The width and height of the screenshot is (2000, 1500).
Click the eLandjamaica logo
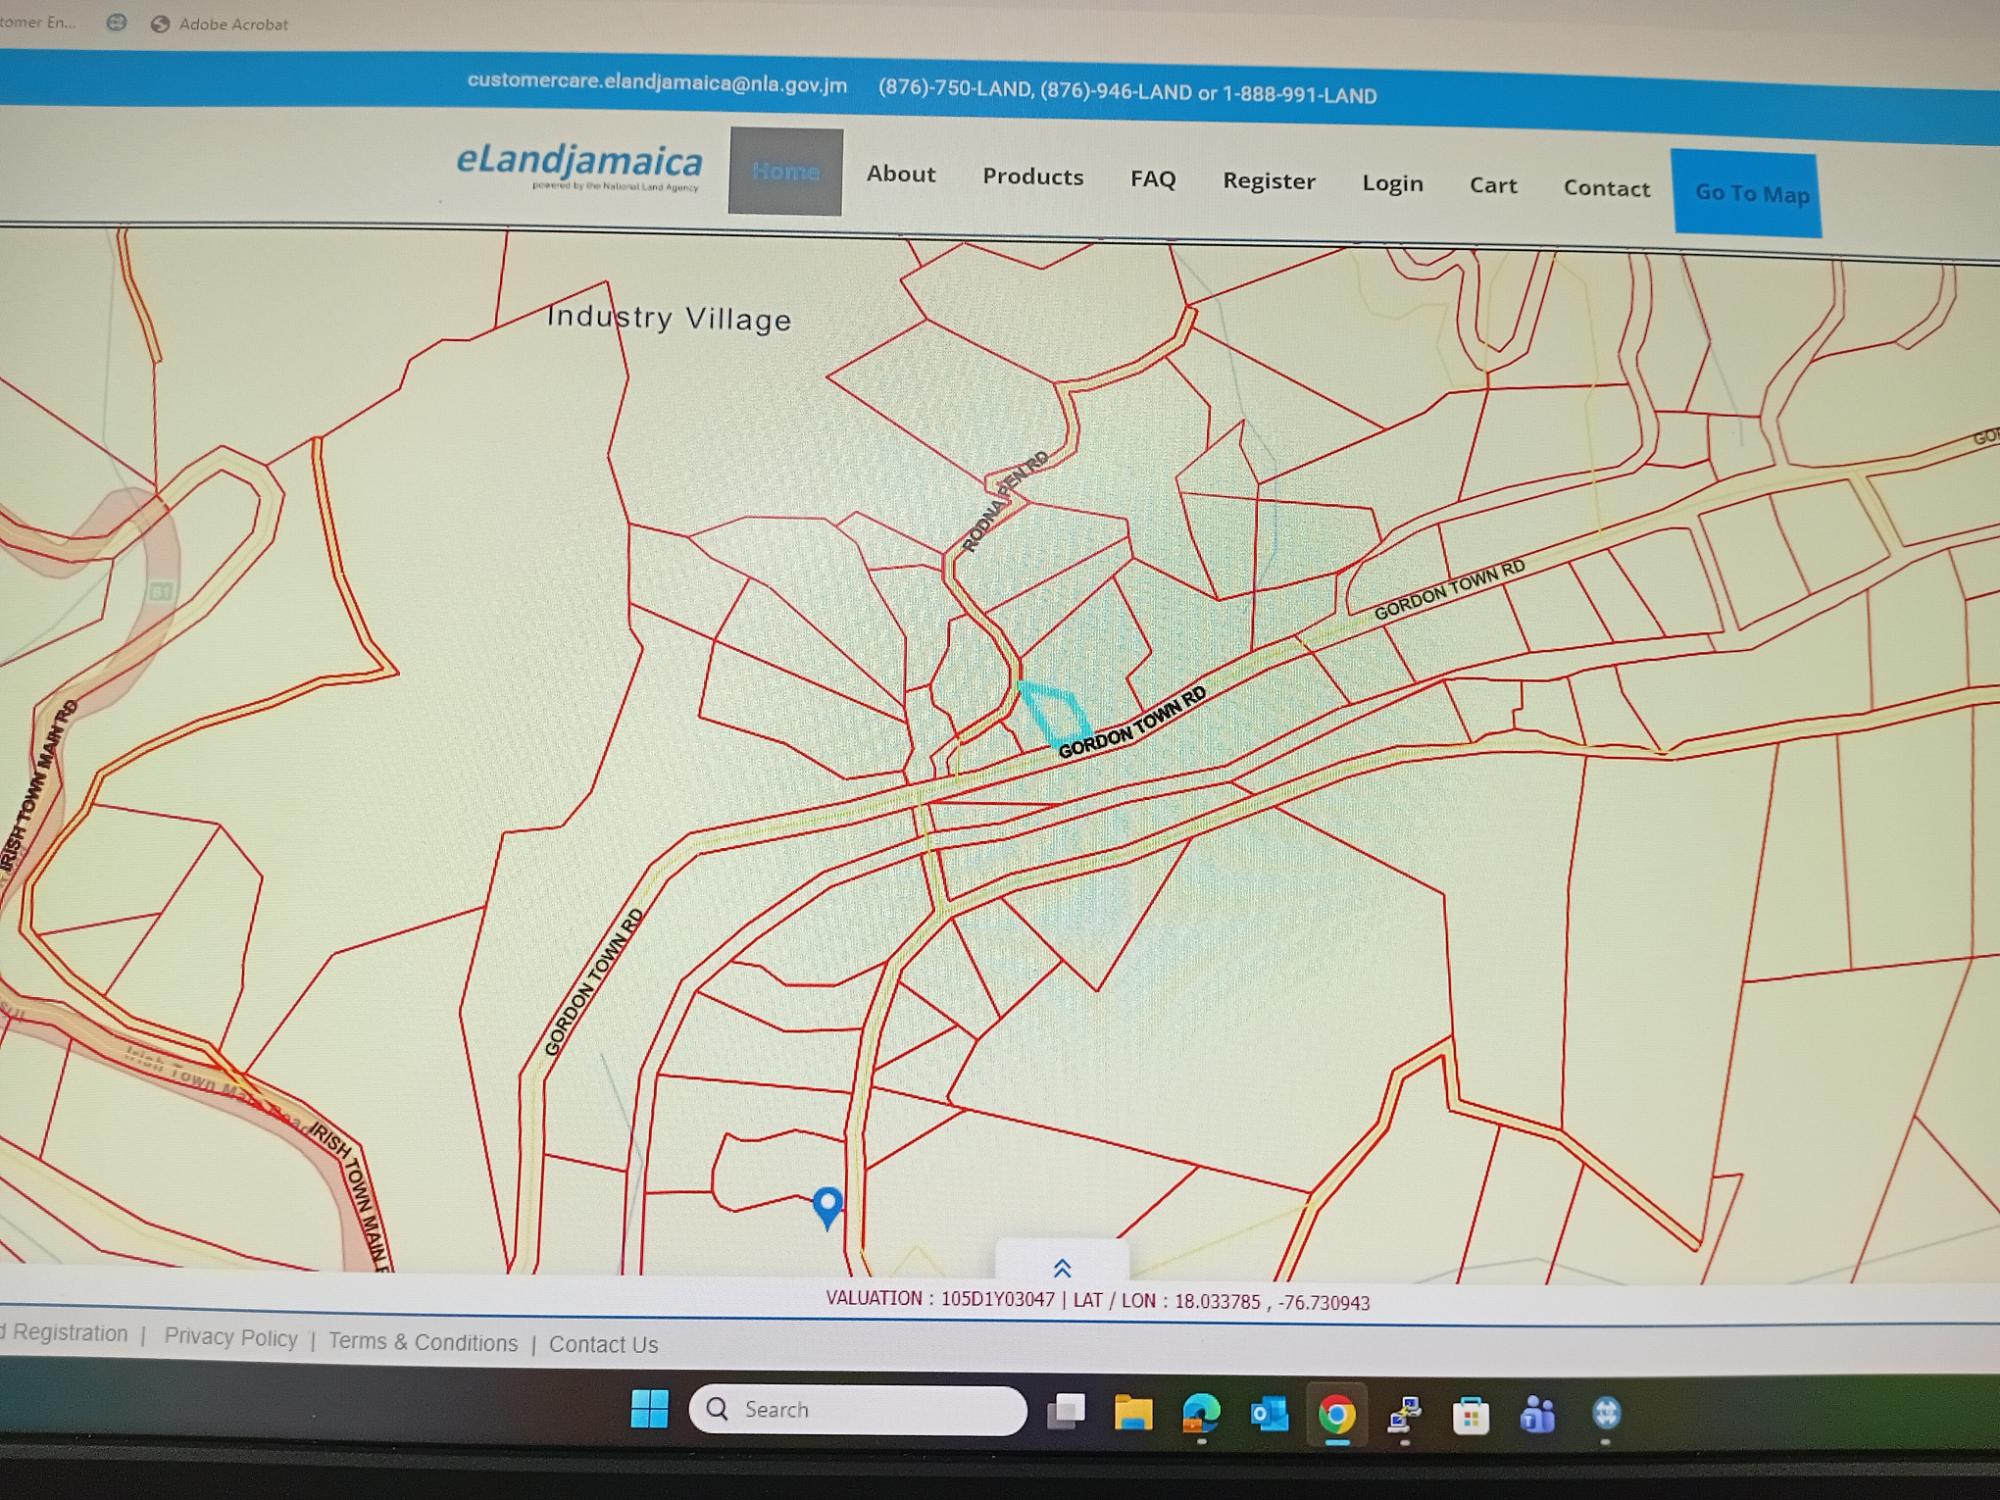(579, 165)
